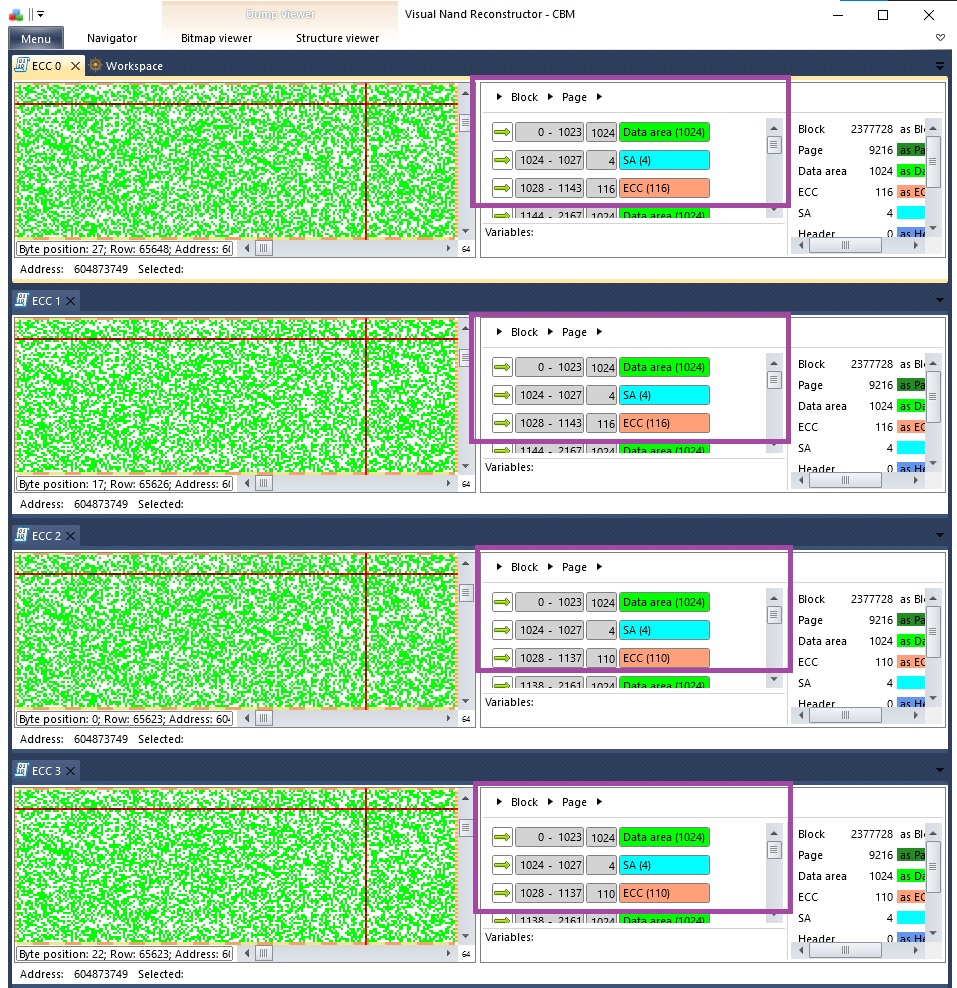Click the arrow icon for 0 - 1023 in ECC 2
Screen dimensions: 957x988
pyautogui.click(x=502, y=602)
